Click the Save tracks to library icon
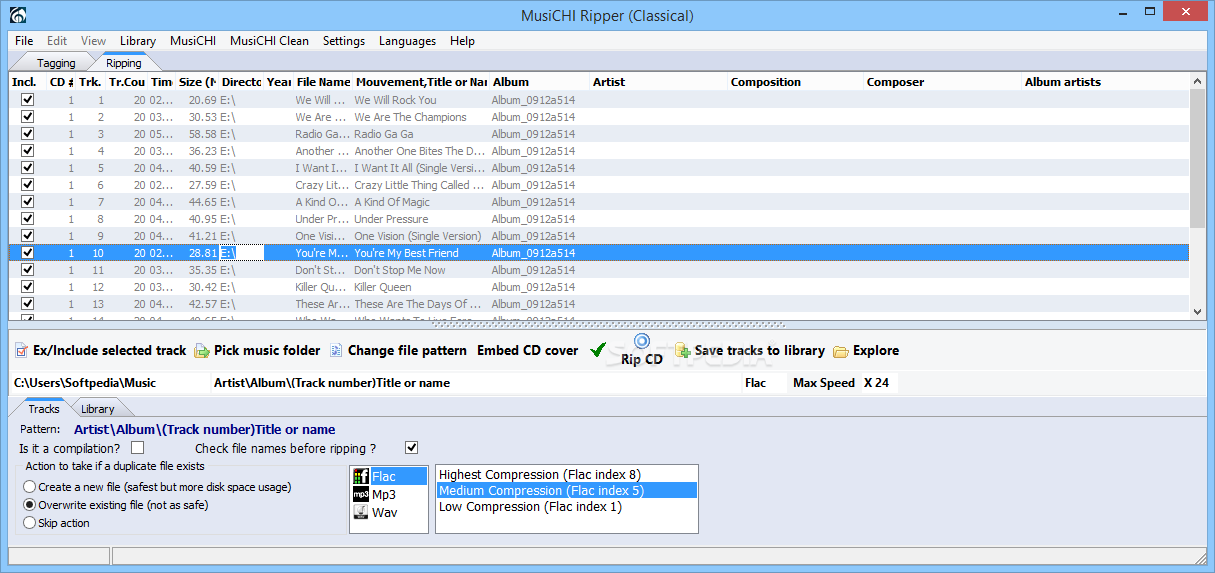The image size is (1215, 573). click(x=682, y=351)
